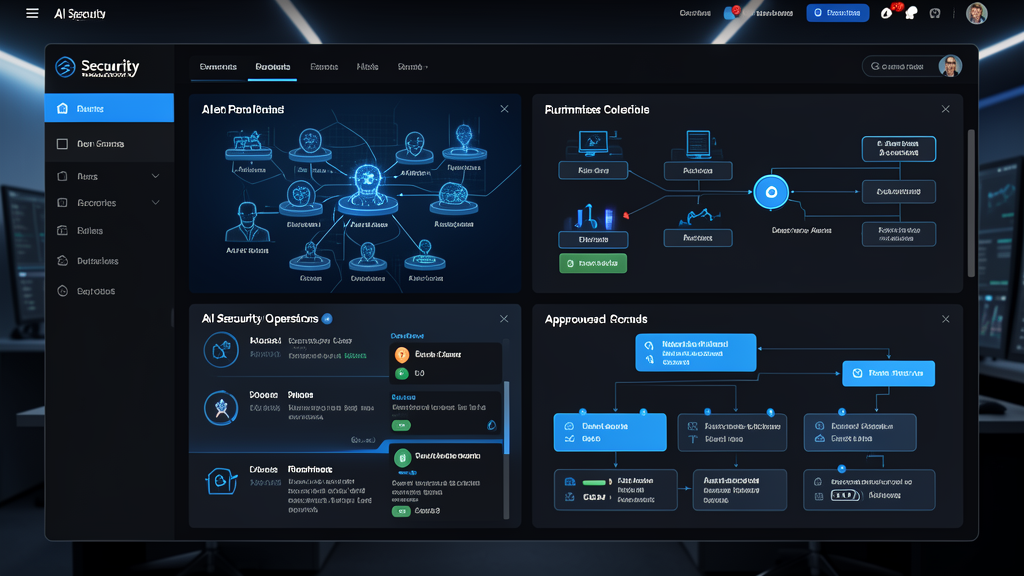
Task: Click the text link left of the red-badged switch in the top bar
Action: click(x=695, y=13)
